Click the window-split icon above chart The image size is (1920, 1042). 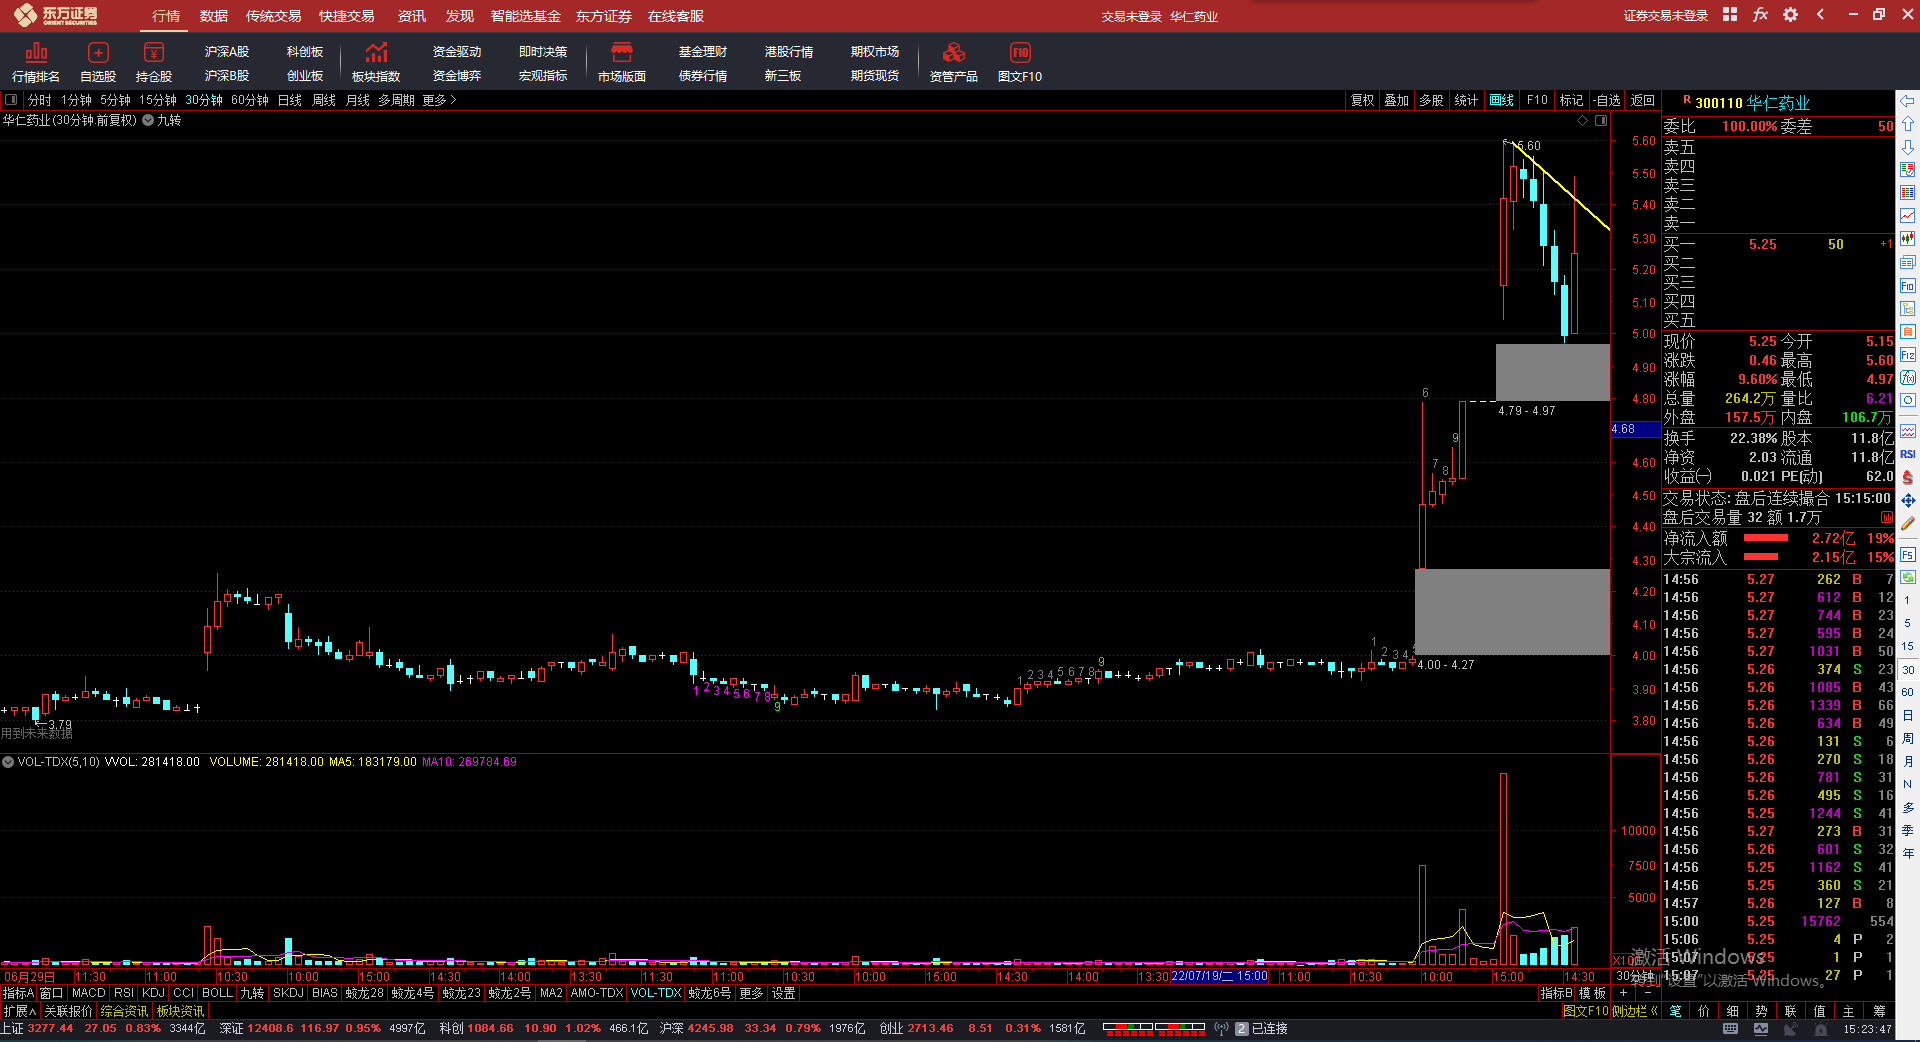[x=1601, y=120]
